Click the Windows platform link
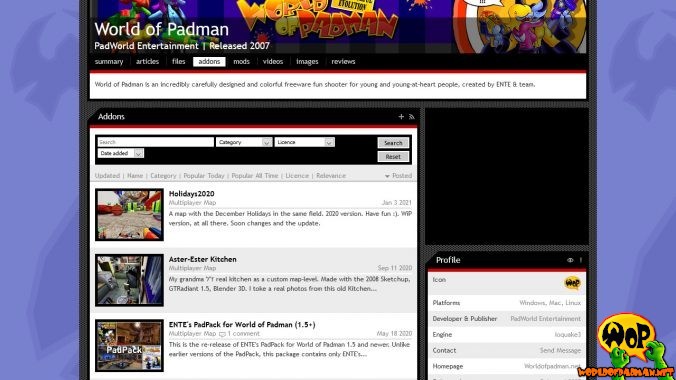 [532, 303]
